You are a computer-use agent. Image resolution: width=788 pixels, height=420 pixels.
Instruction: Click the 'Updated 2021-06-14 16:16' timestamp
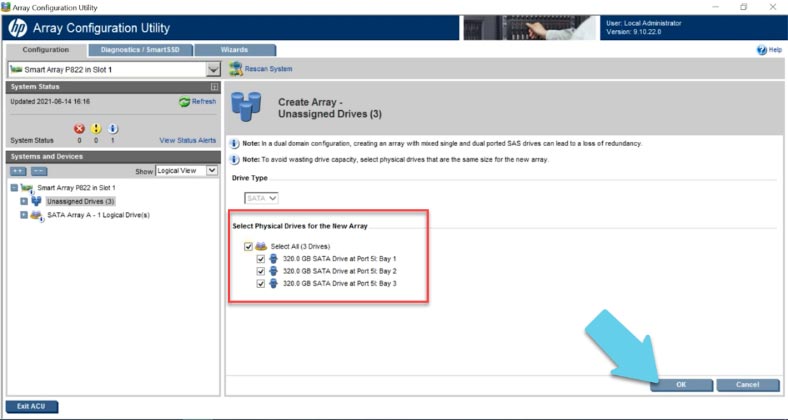[50, 101]
